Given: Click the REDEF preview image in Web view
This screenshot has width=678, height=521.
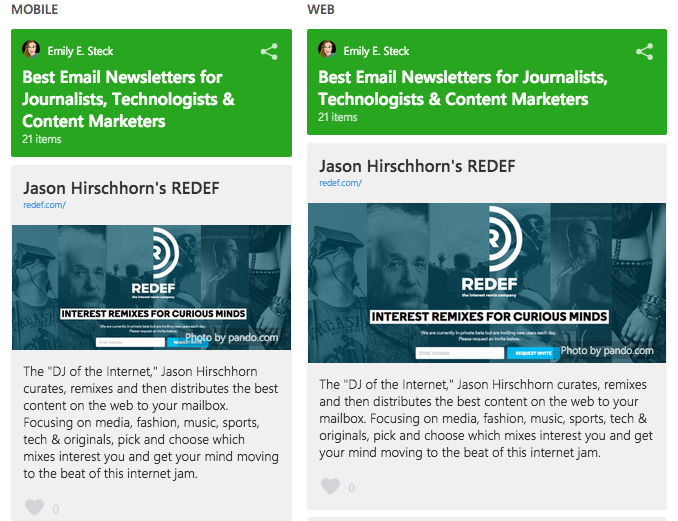Looking at the screenshot, I should click(x=487, y=283).
